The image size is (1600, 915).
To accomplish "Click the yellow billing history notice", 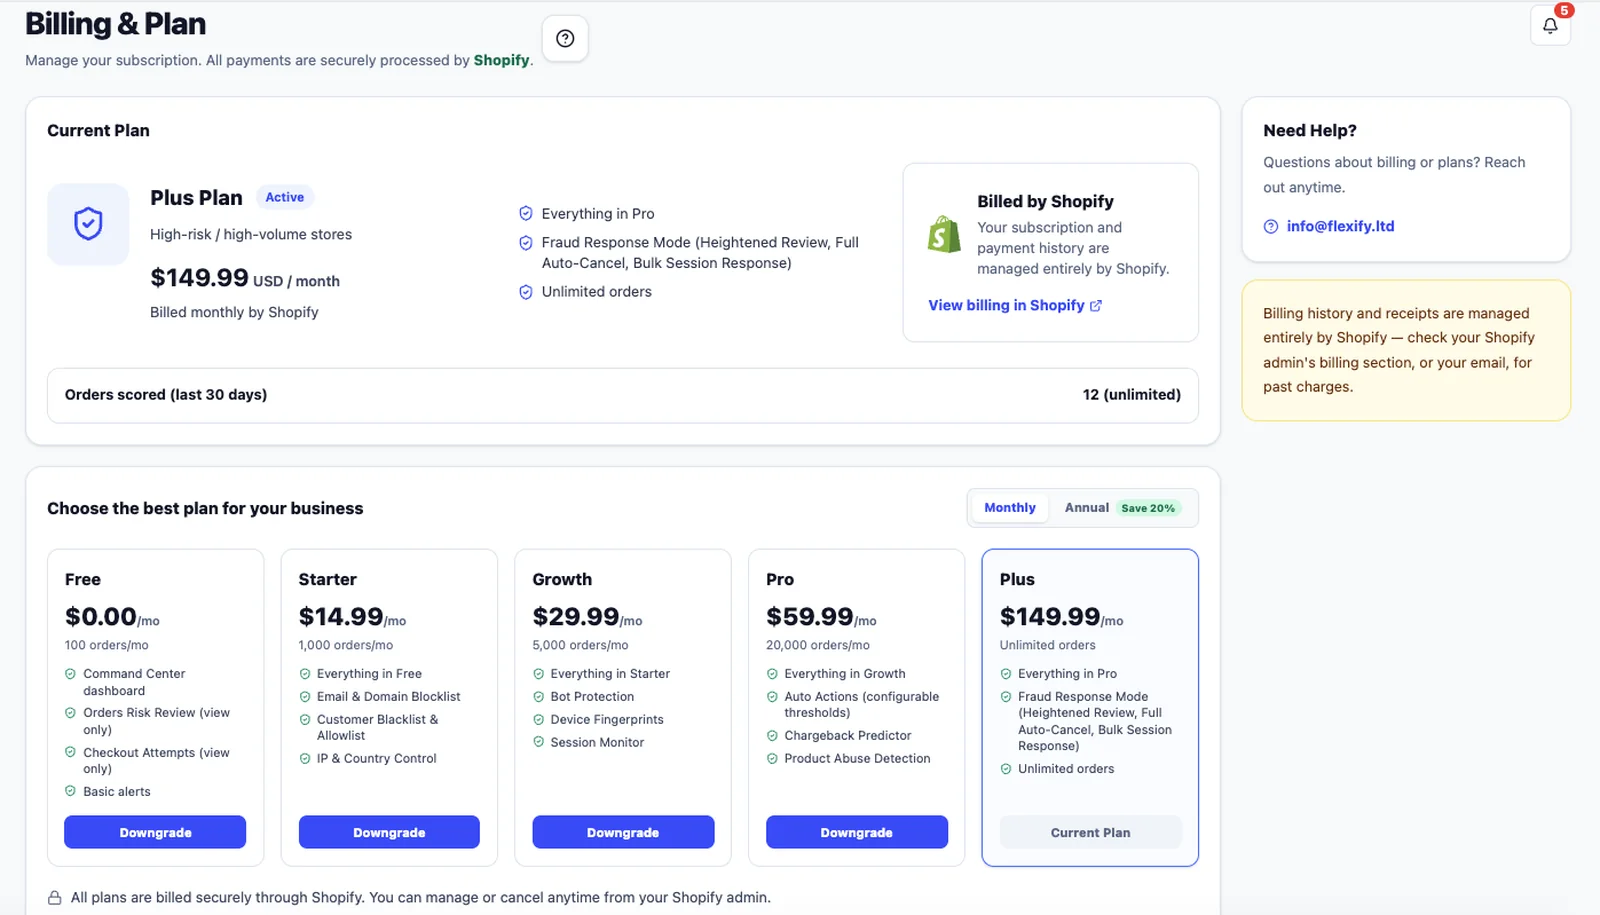I will (1406, 350).
